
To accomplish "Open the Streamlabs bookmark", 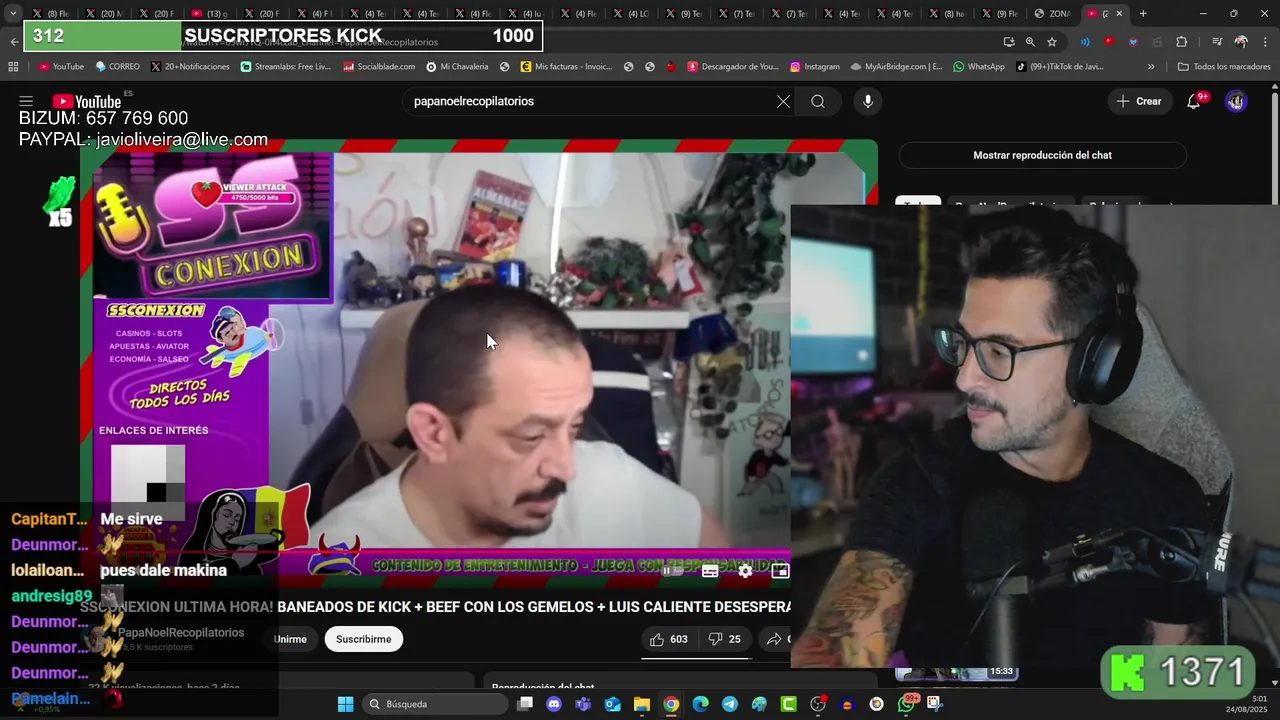I will (x=286, y=67).
